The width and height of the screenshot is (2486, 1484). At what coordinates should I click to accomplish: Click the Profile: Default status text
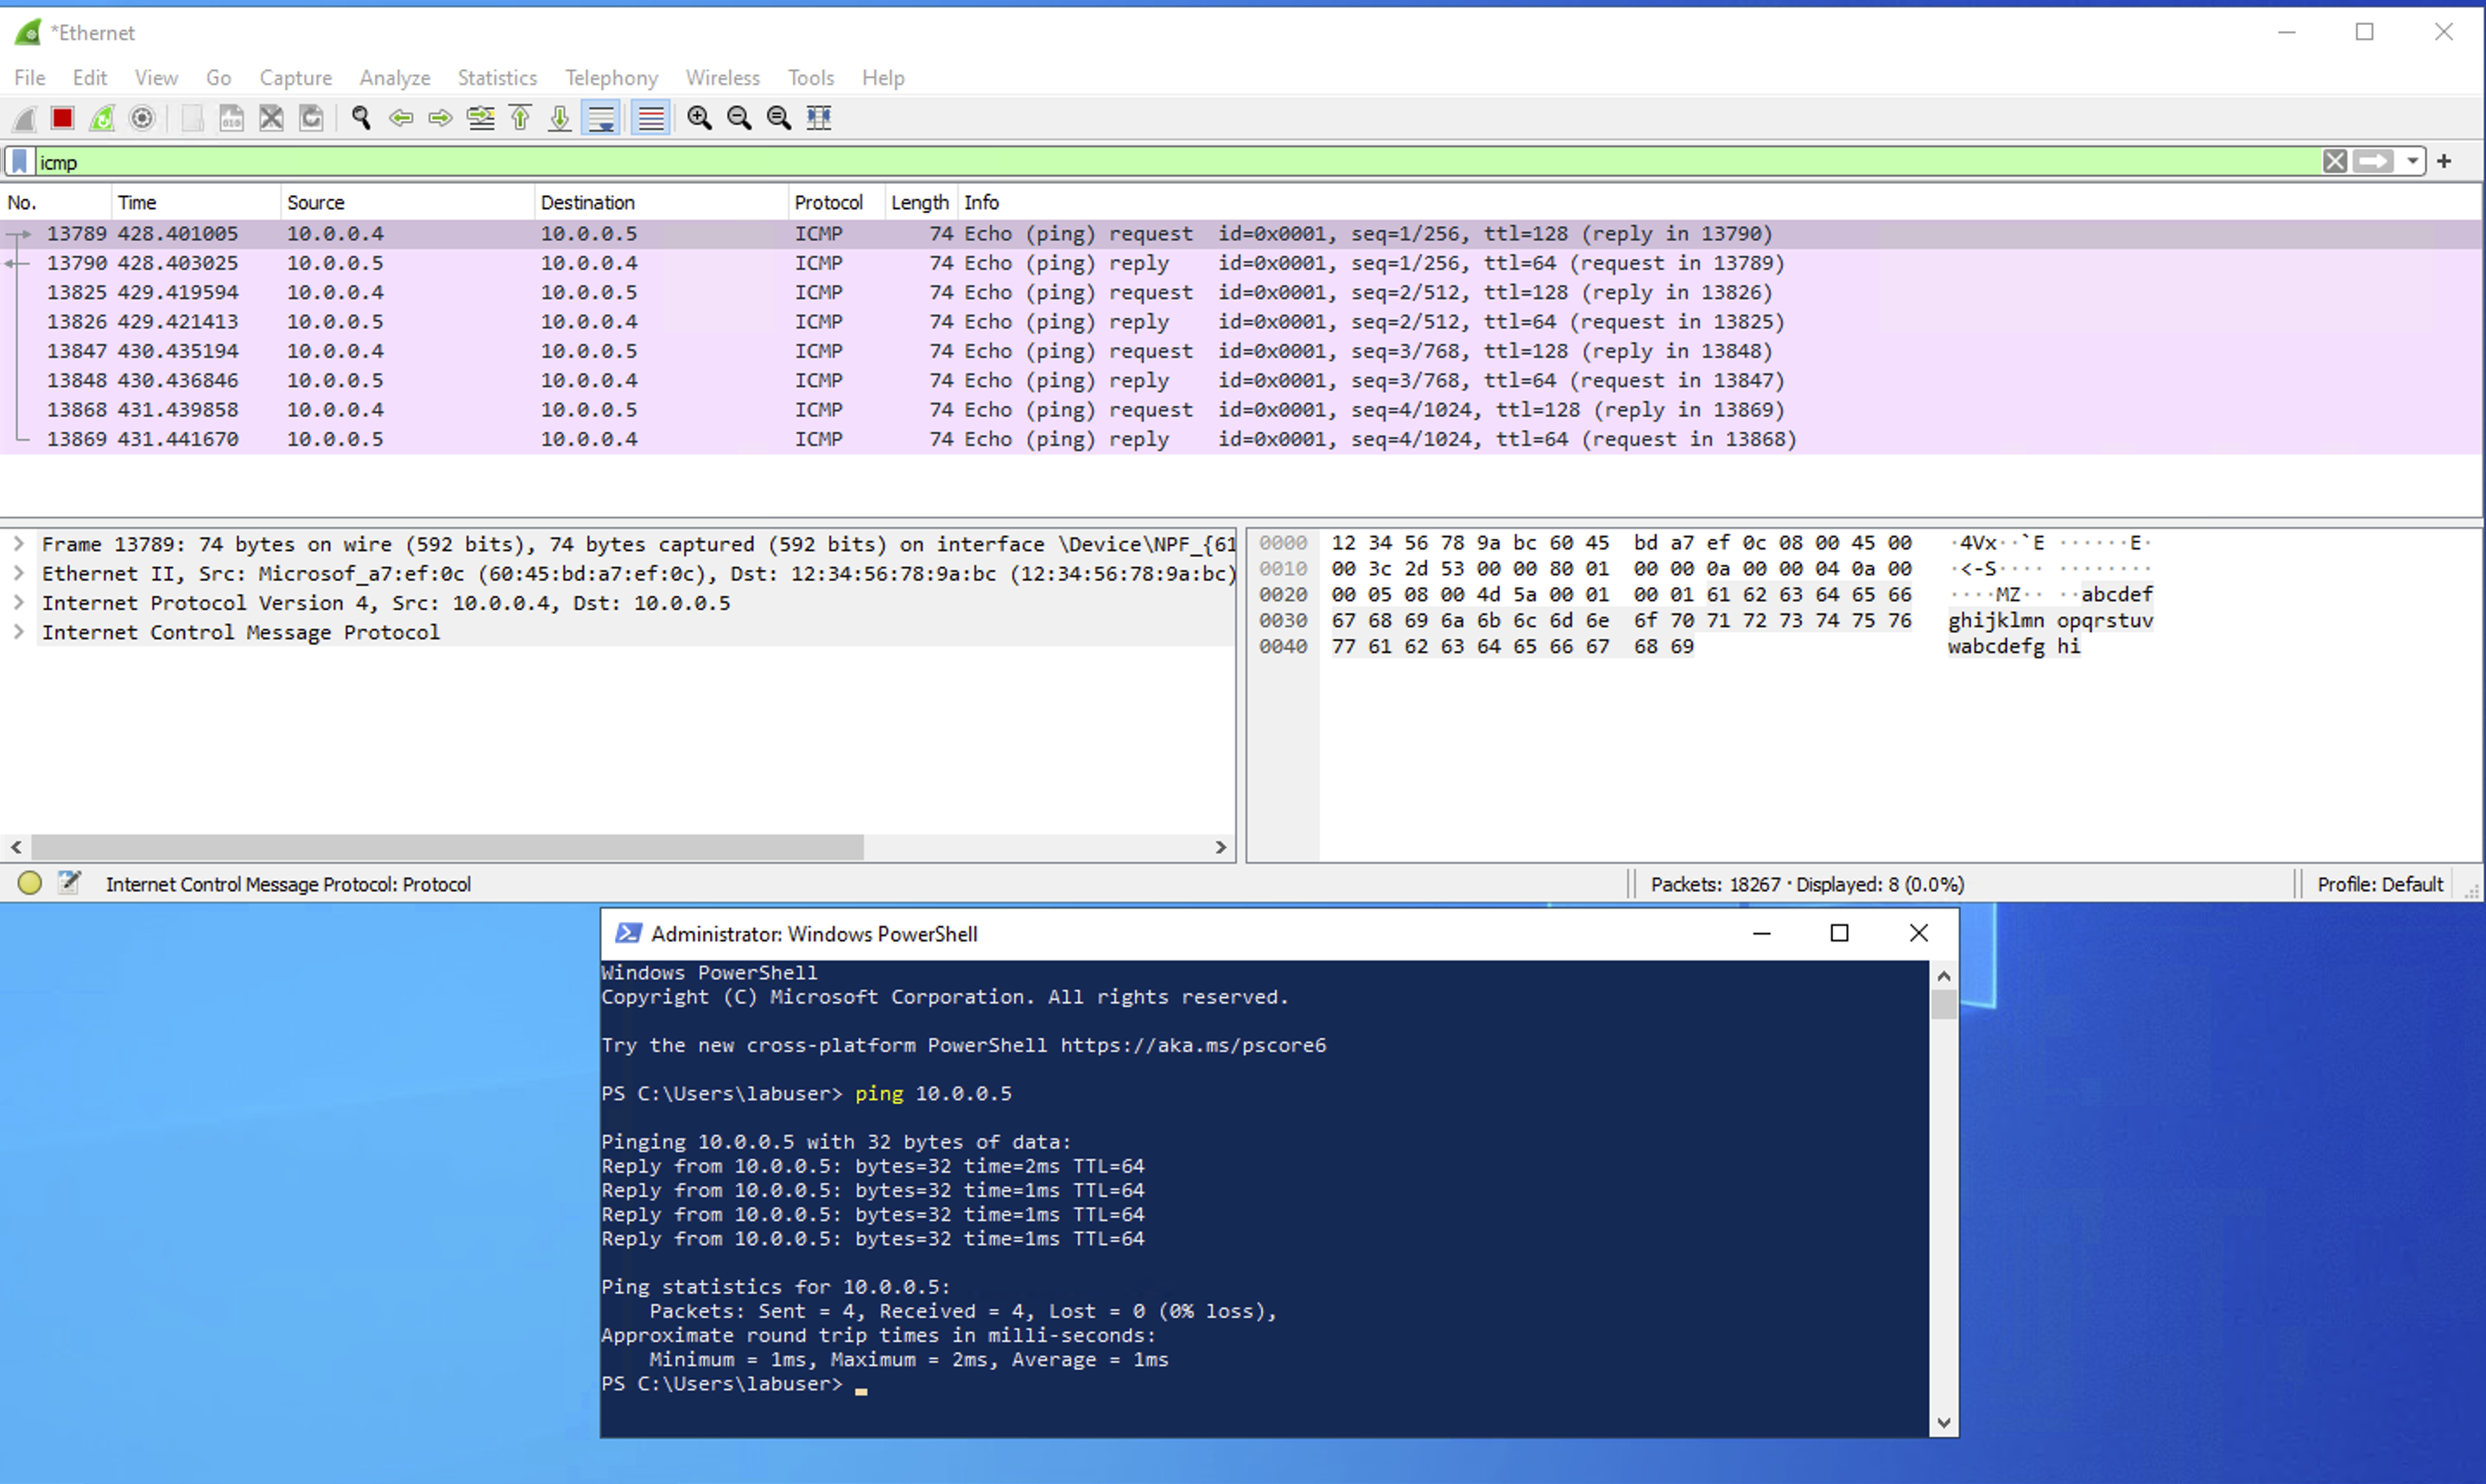coord(2379,884)
